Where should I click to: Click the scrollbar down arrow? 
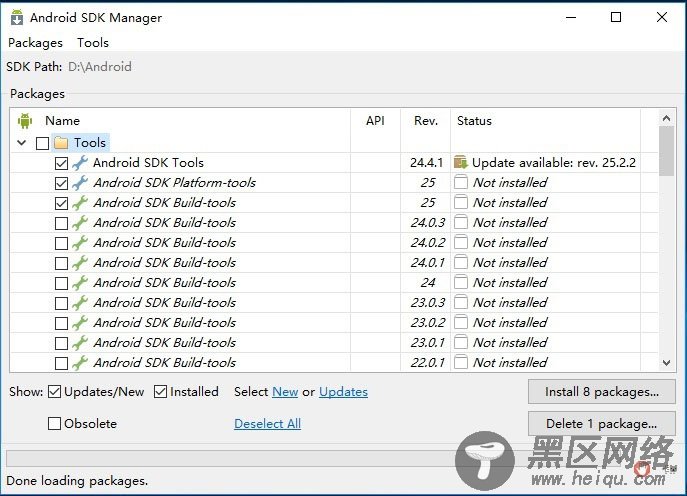666,363
